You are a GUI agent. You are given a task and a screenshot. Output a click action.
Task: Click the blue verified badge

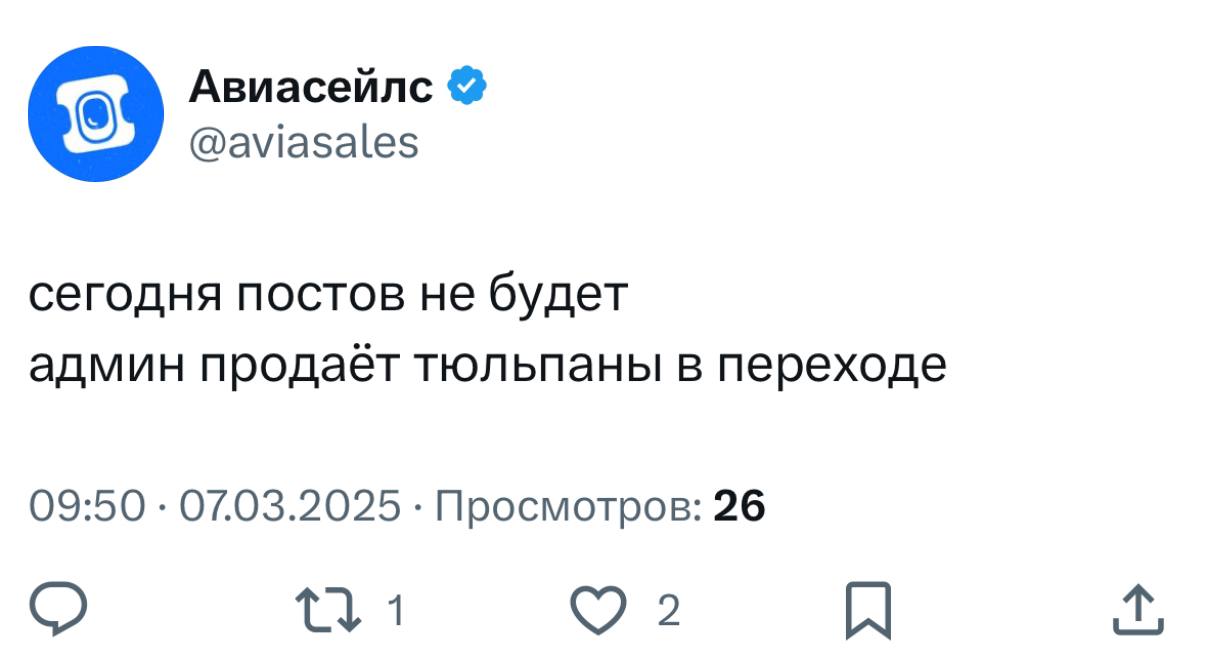pyautogui.click(x=467, y=87)
